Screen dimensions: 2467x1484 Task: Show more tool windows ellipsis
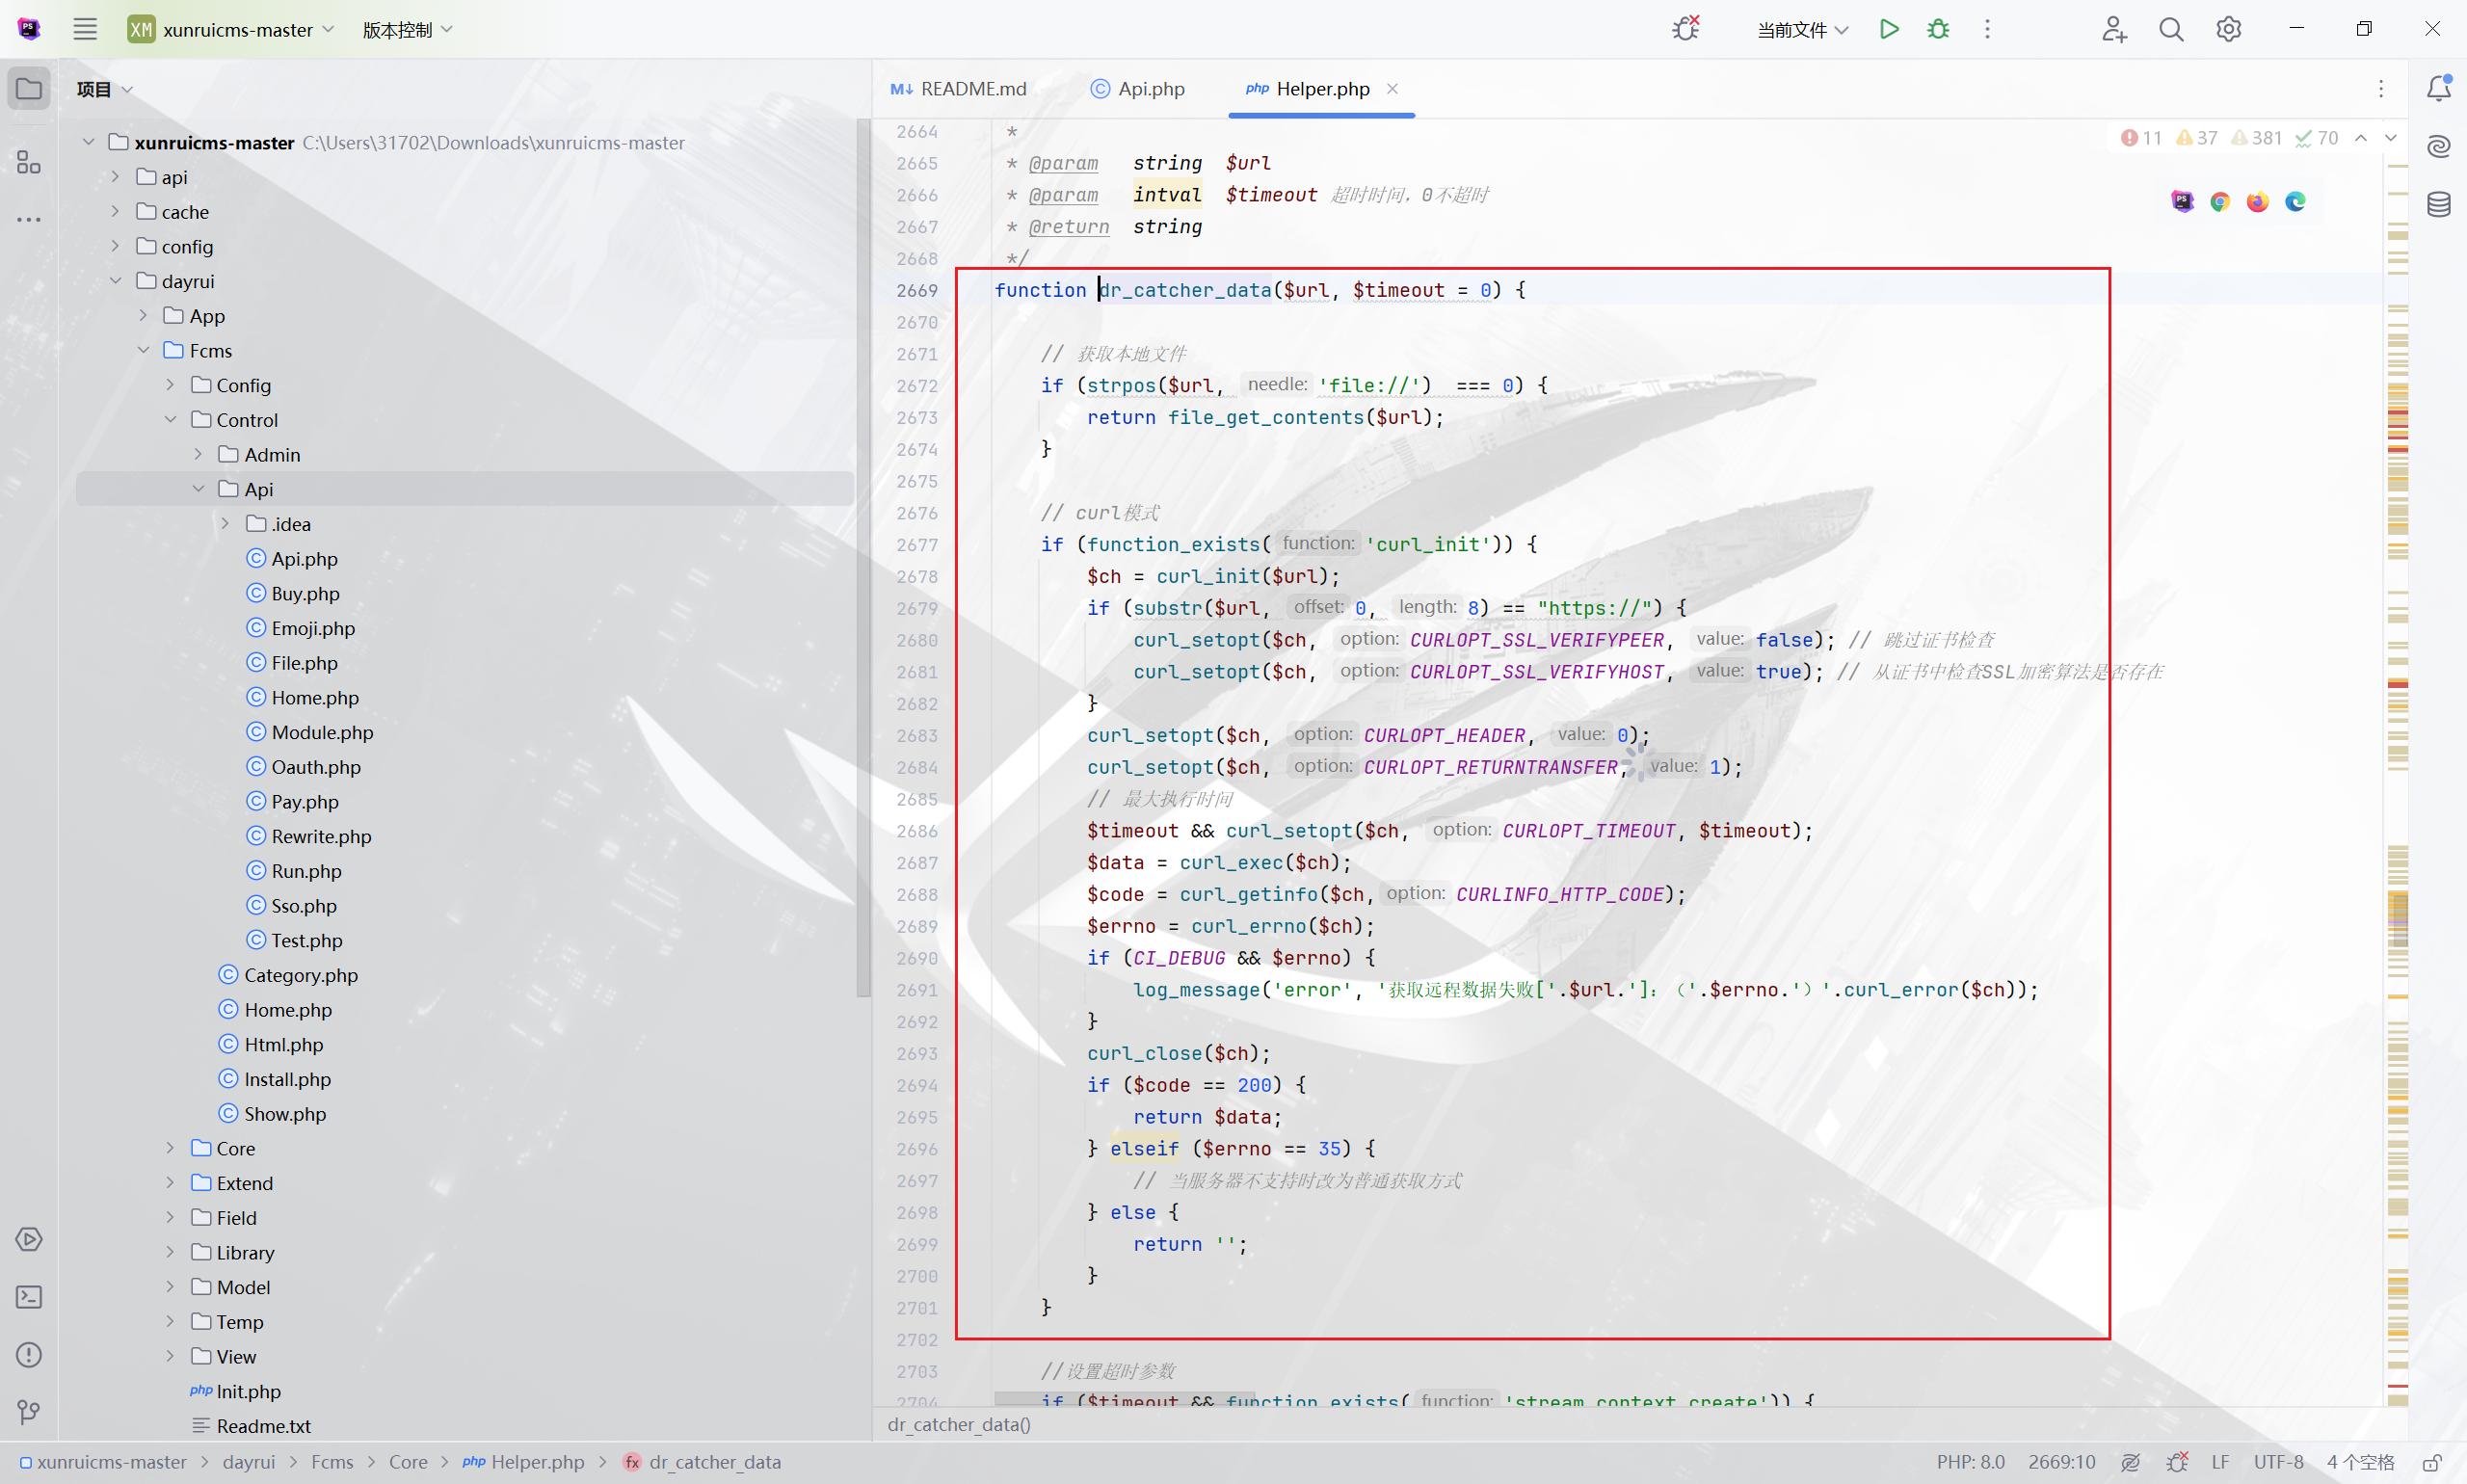29,219
